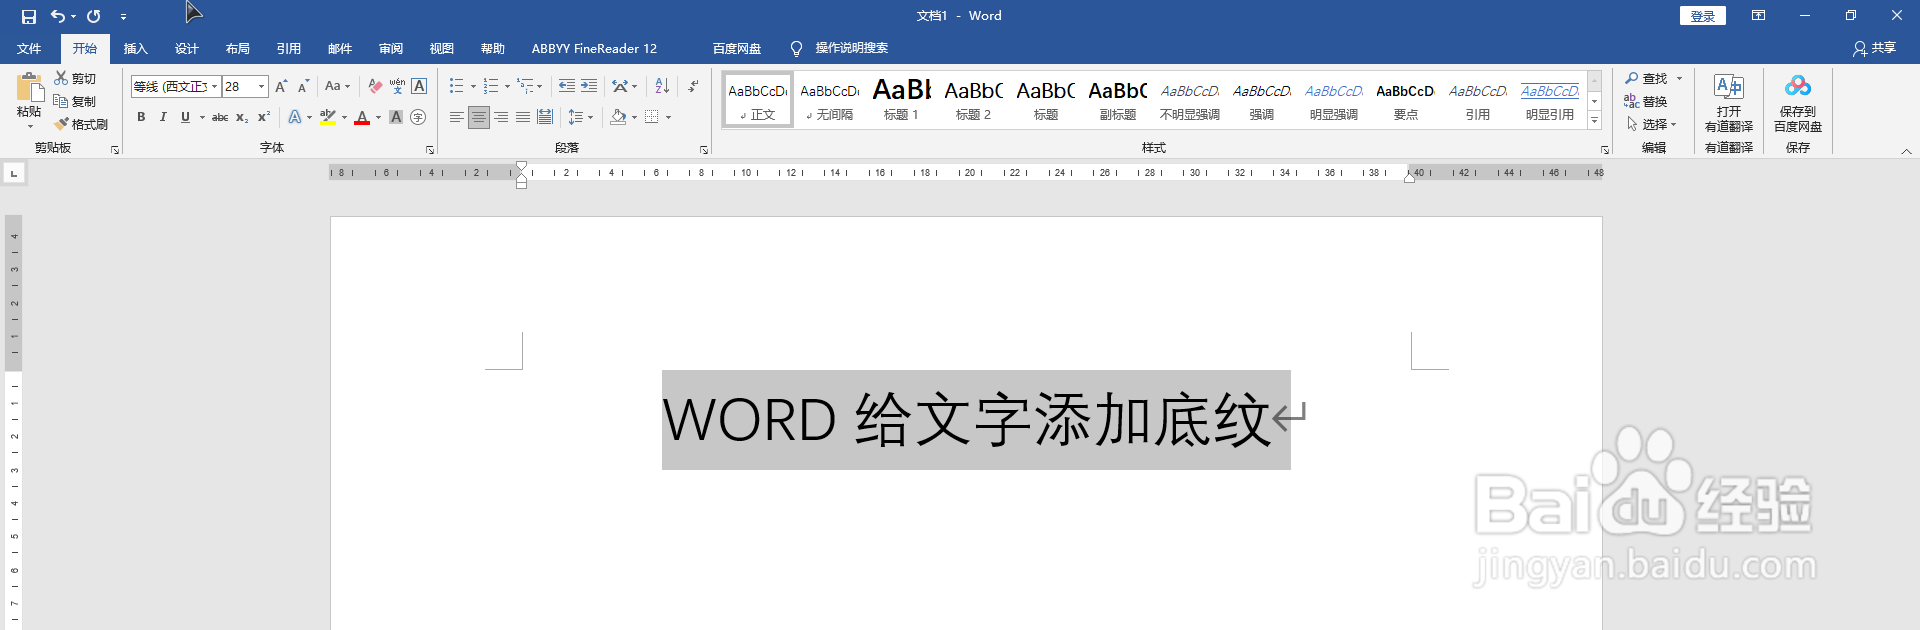Open the Aa change case dropdown
The width and height of the screenshot is (1920, 630).
pos(337,86)
